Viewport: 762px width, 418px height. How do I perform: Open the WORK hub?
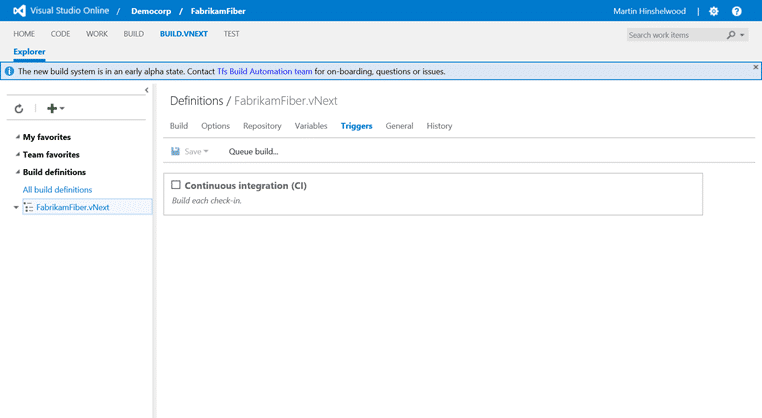coord(97,34)
